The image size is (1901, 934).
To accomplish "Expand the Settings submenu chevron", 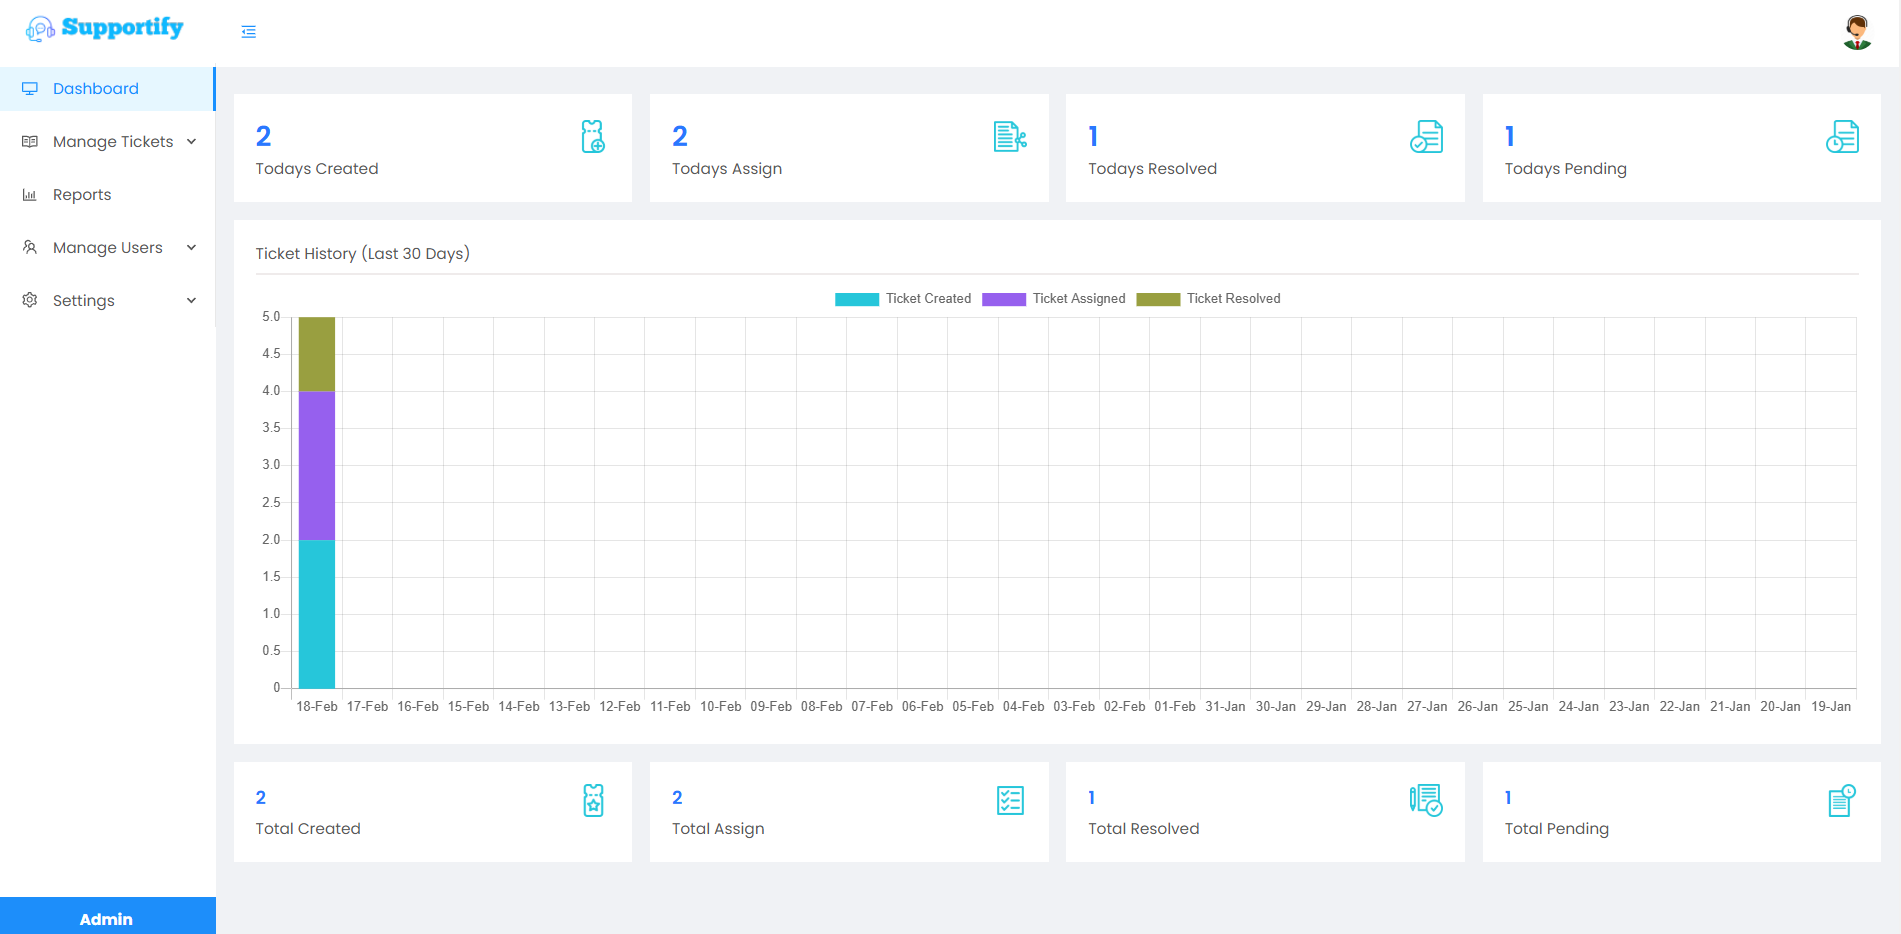I will (191, 301).
